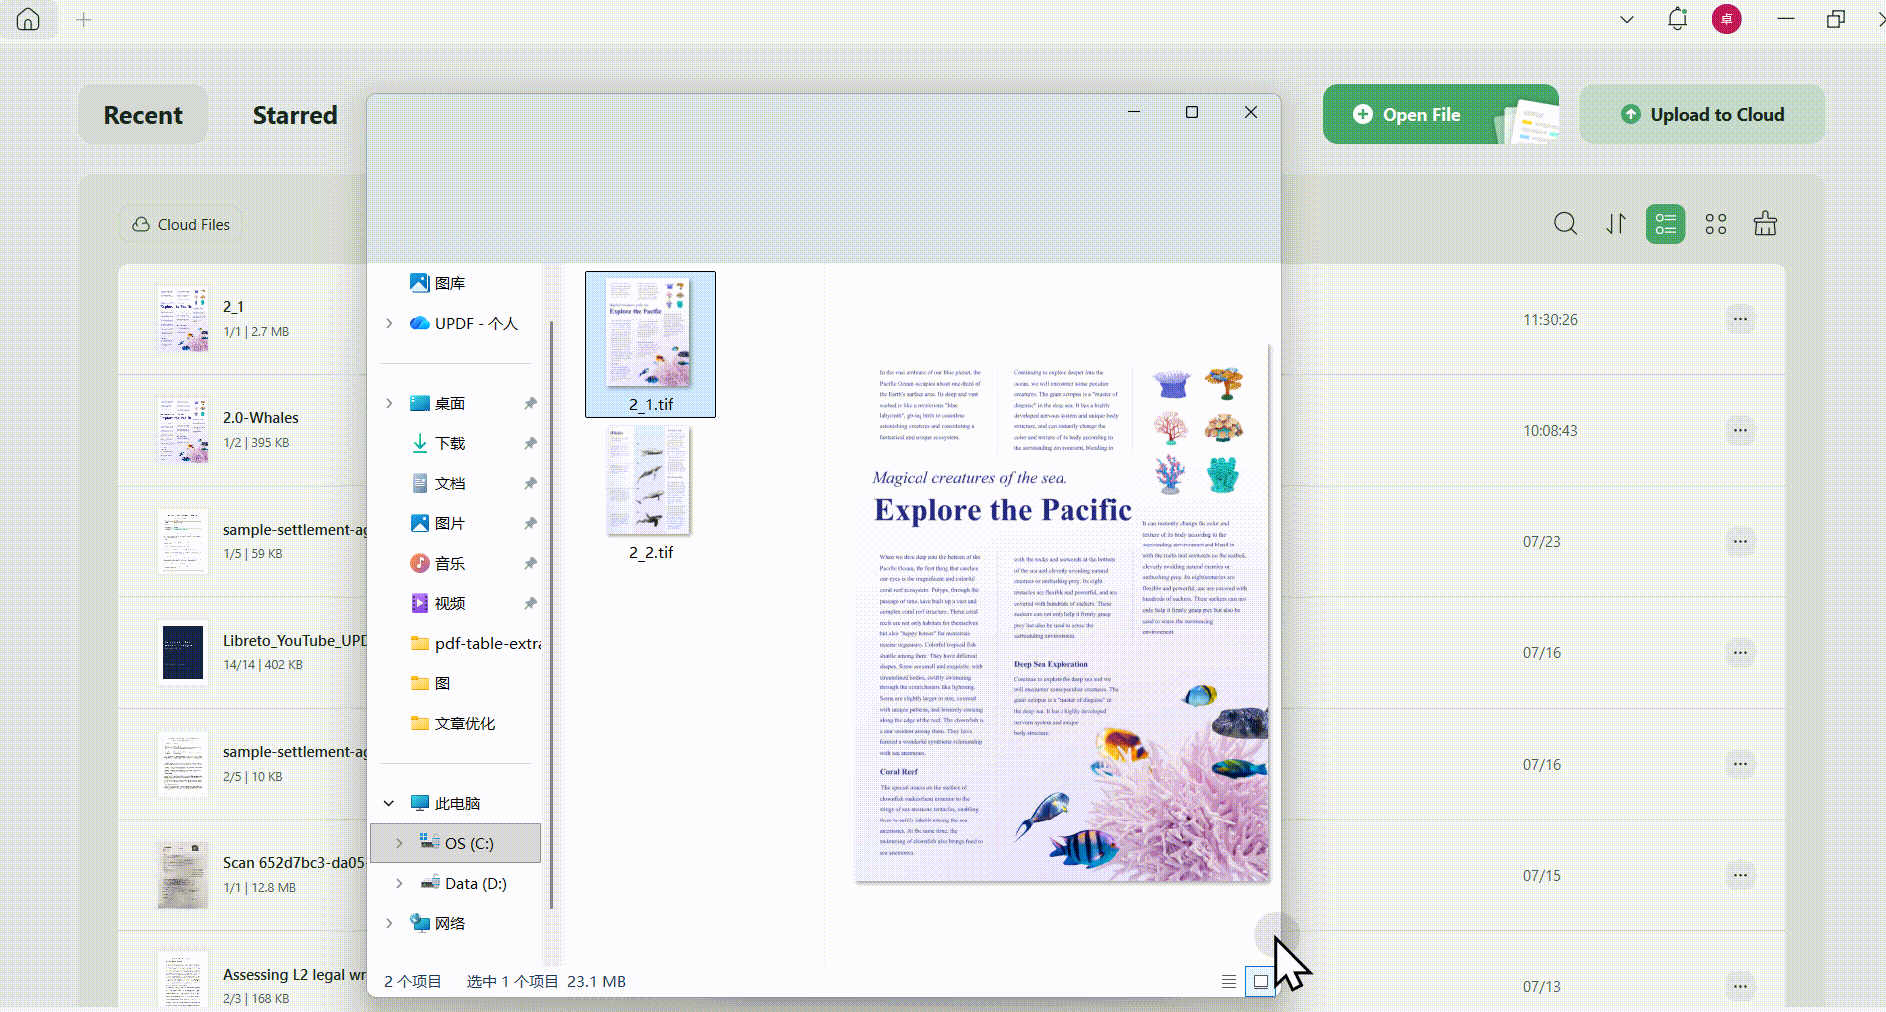Expand the 桌面 folder node

point(389,403)
